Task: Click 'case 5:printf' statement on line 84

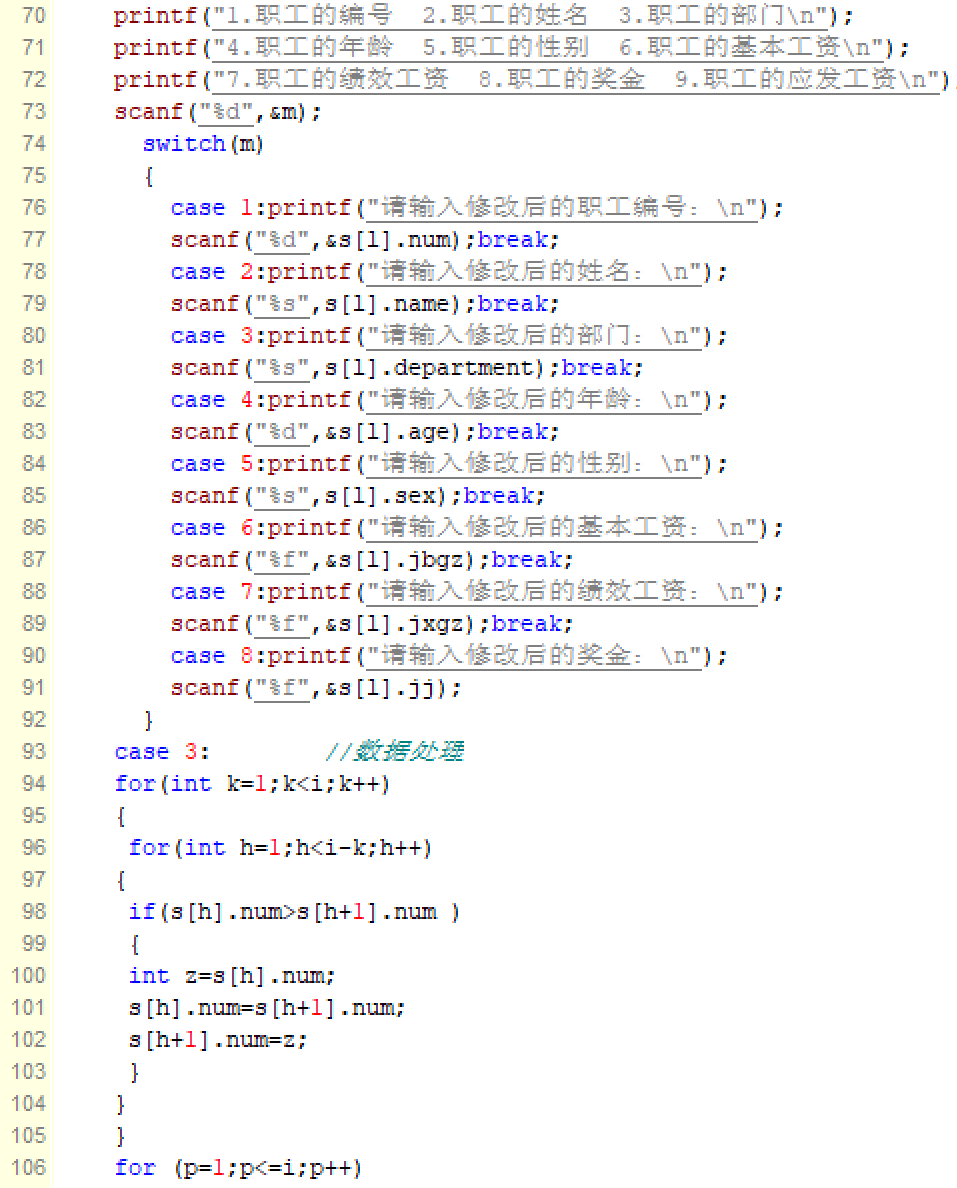Action: (449, 464)
